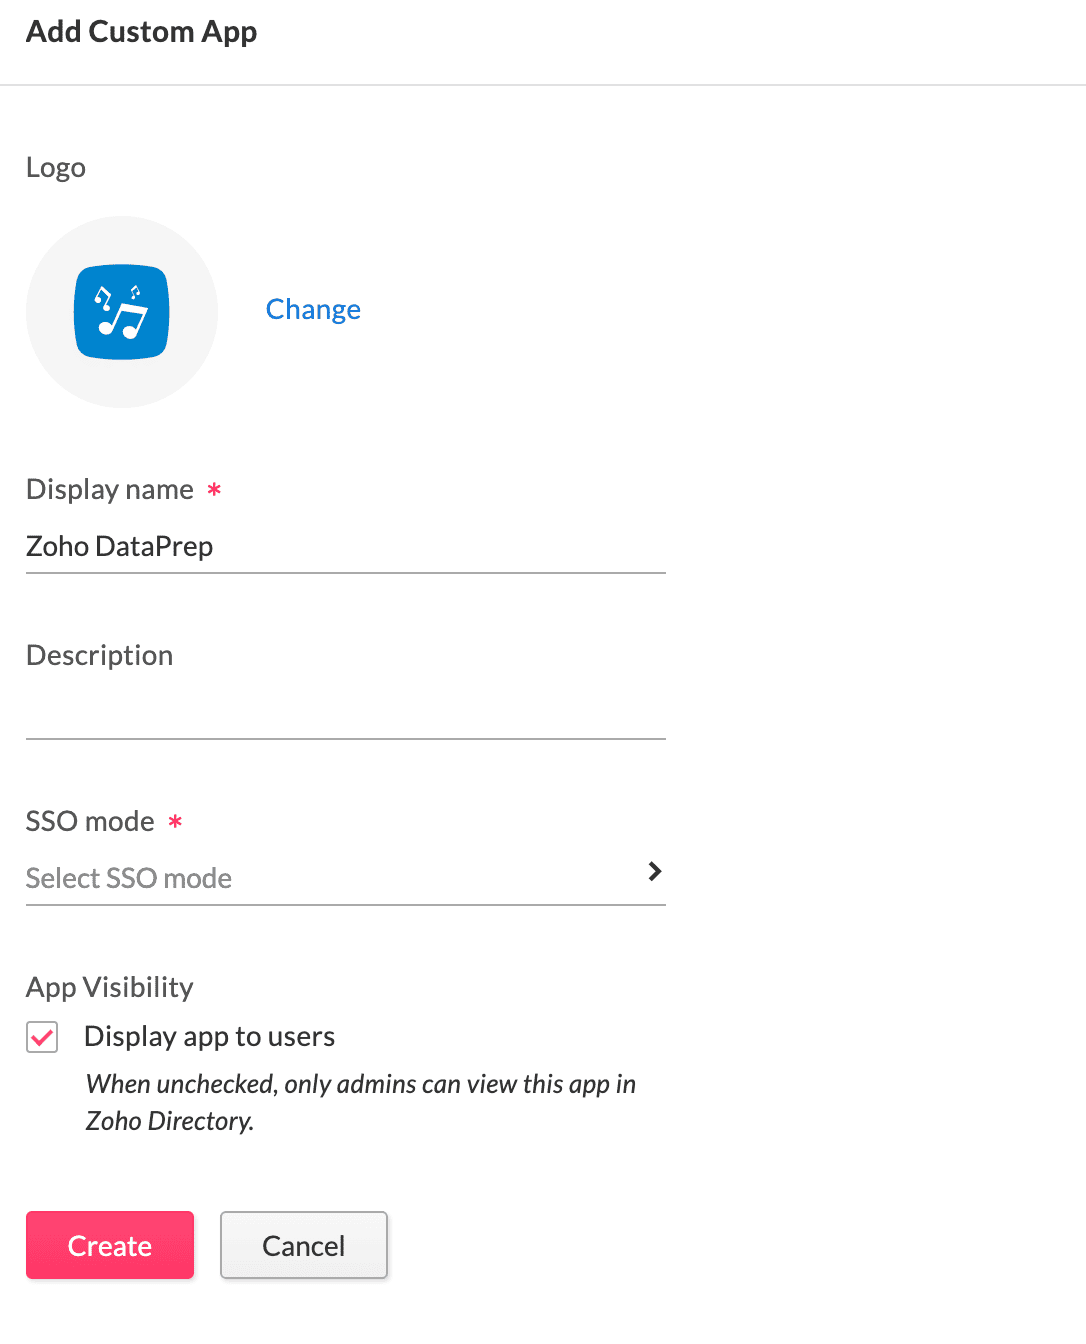Click the Description field label
The image size is (1086, 1344).
point(100,656)
